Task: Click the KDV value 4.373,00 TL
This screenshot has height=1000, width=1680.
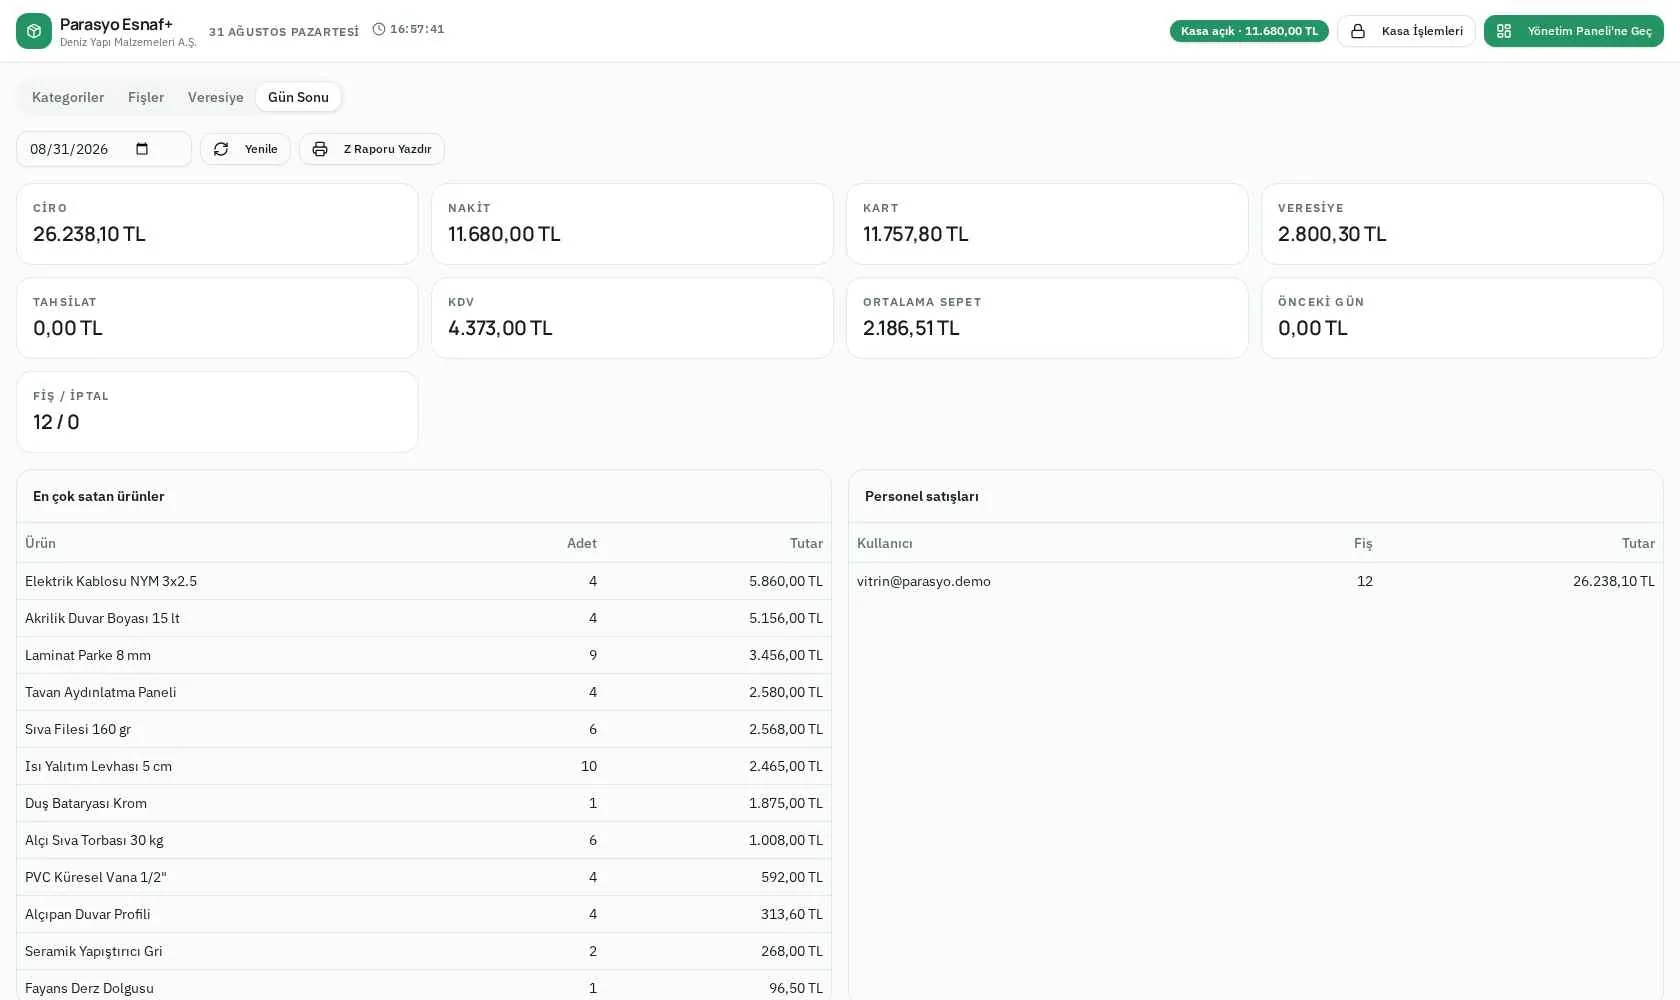Action: 500,328
